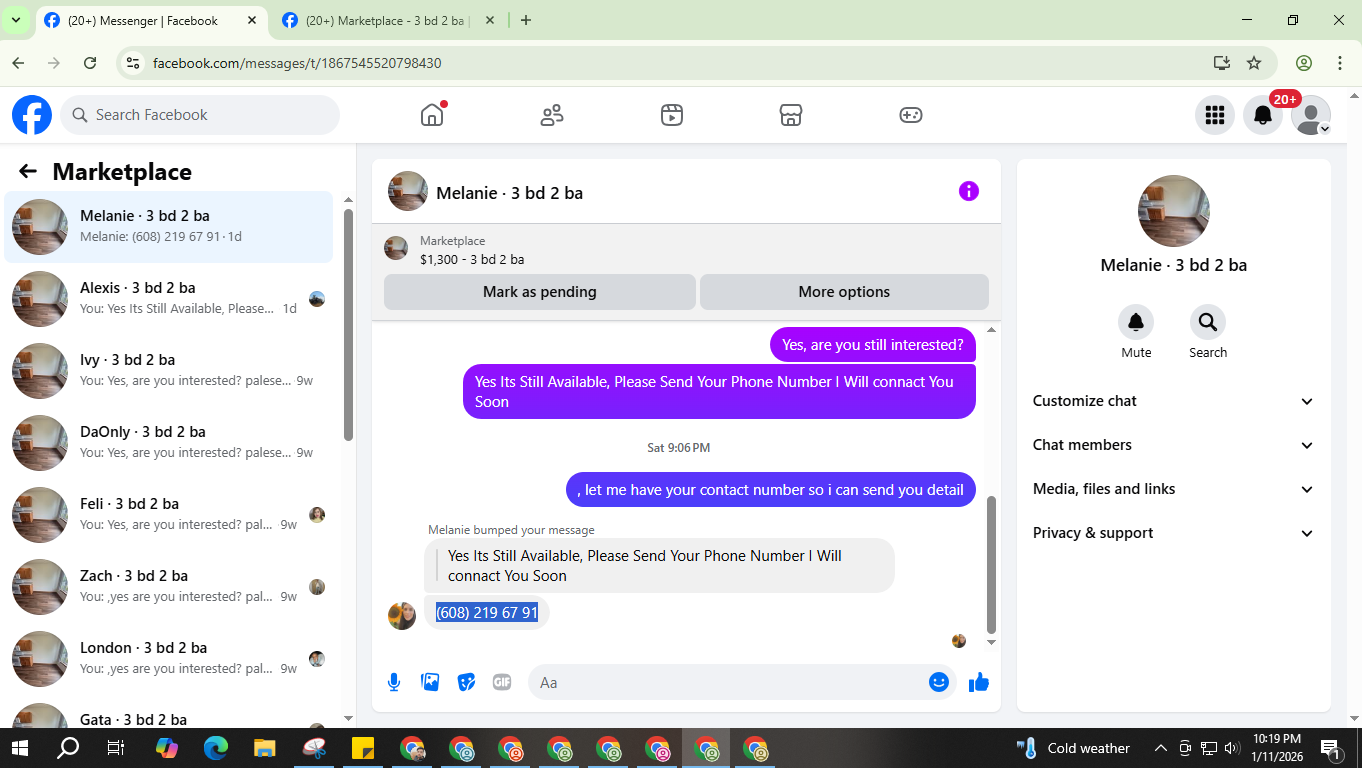The width and height of the screenshot is (1362, 768).
Task: Open the Zach conversation
Action: pos(168,587)
